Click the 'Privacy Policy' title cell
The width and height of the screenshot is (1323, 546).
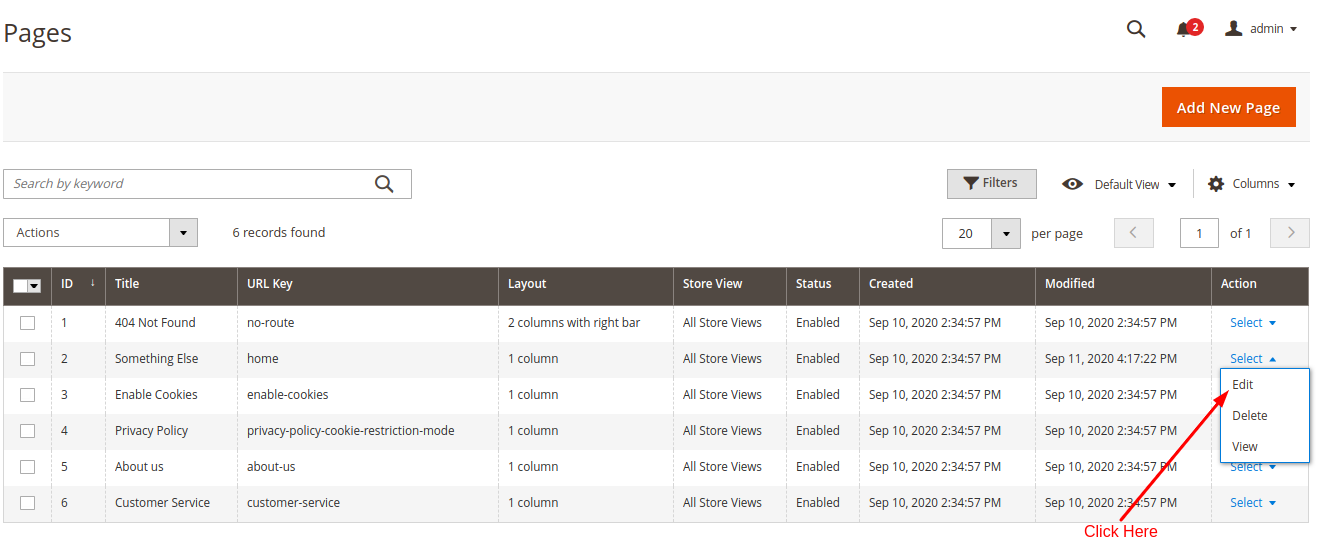click(x=151, y=431)
